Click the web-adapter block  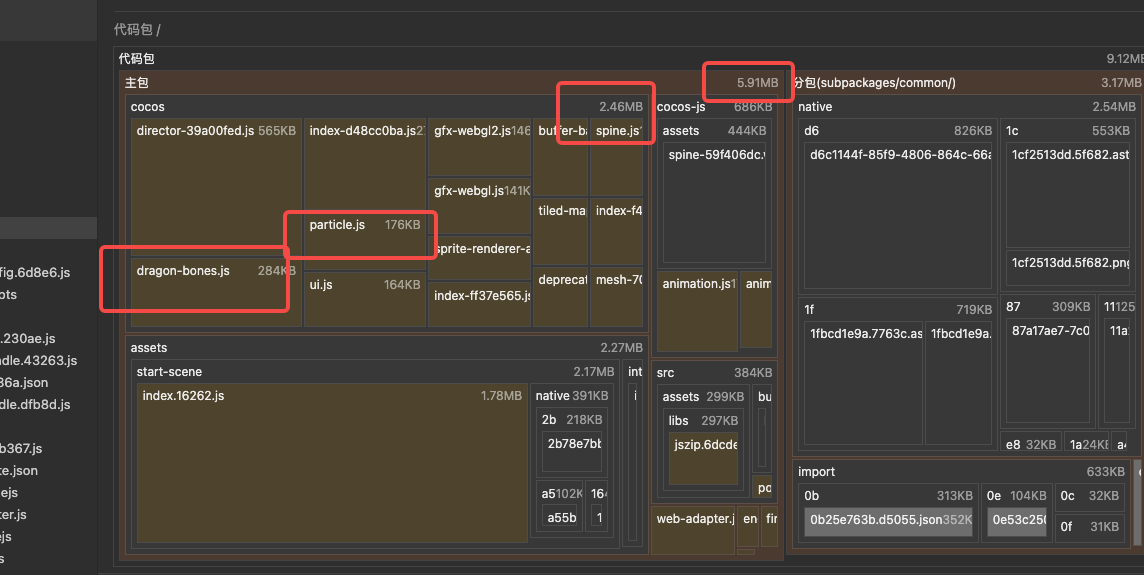tap(693, 530)
